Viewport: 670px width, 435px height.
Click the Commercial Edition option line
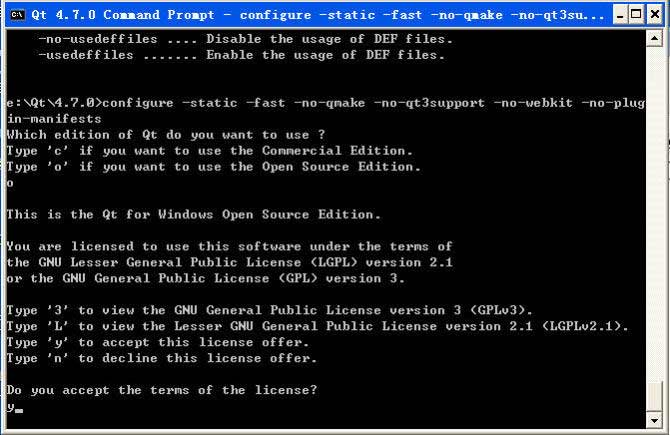[209, 151]
